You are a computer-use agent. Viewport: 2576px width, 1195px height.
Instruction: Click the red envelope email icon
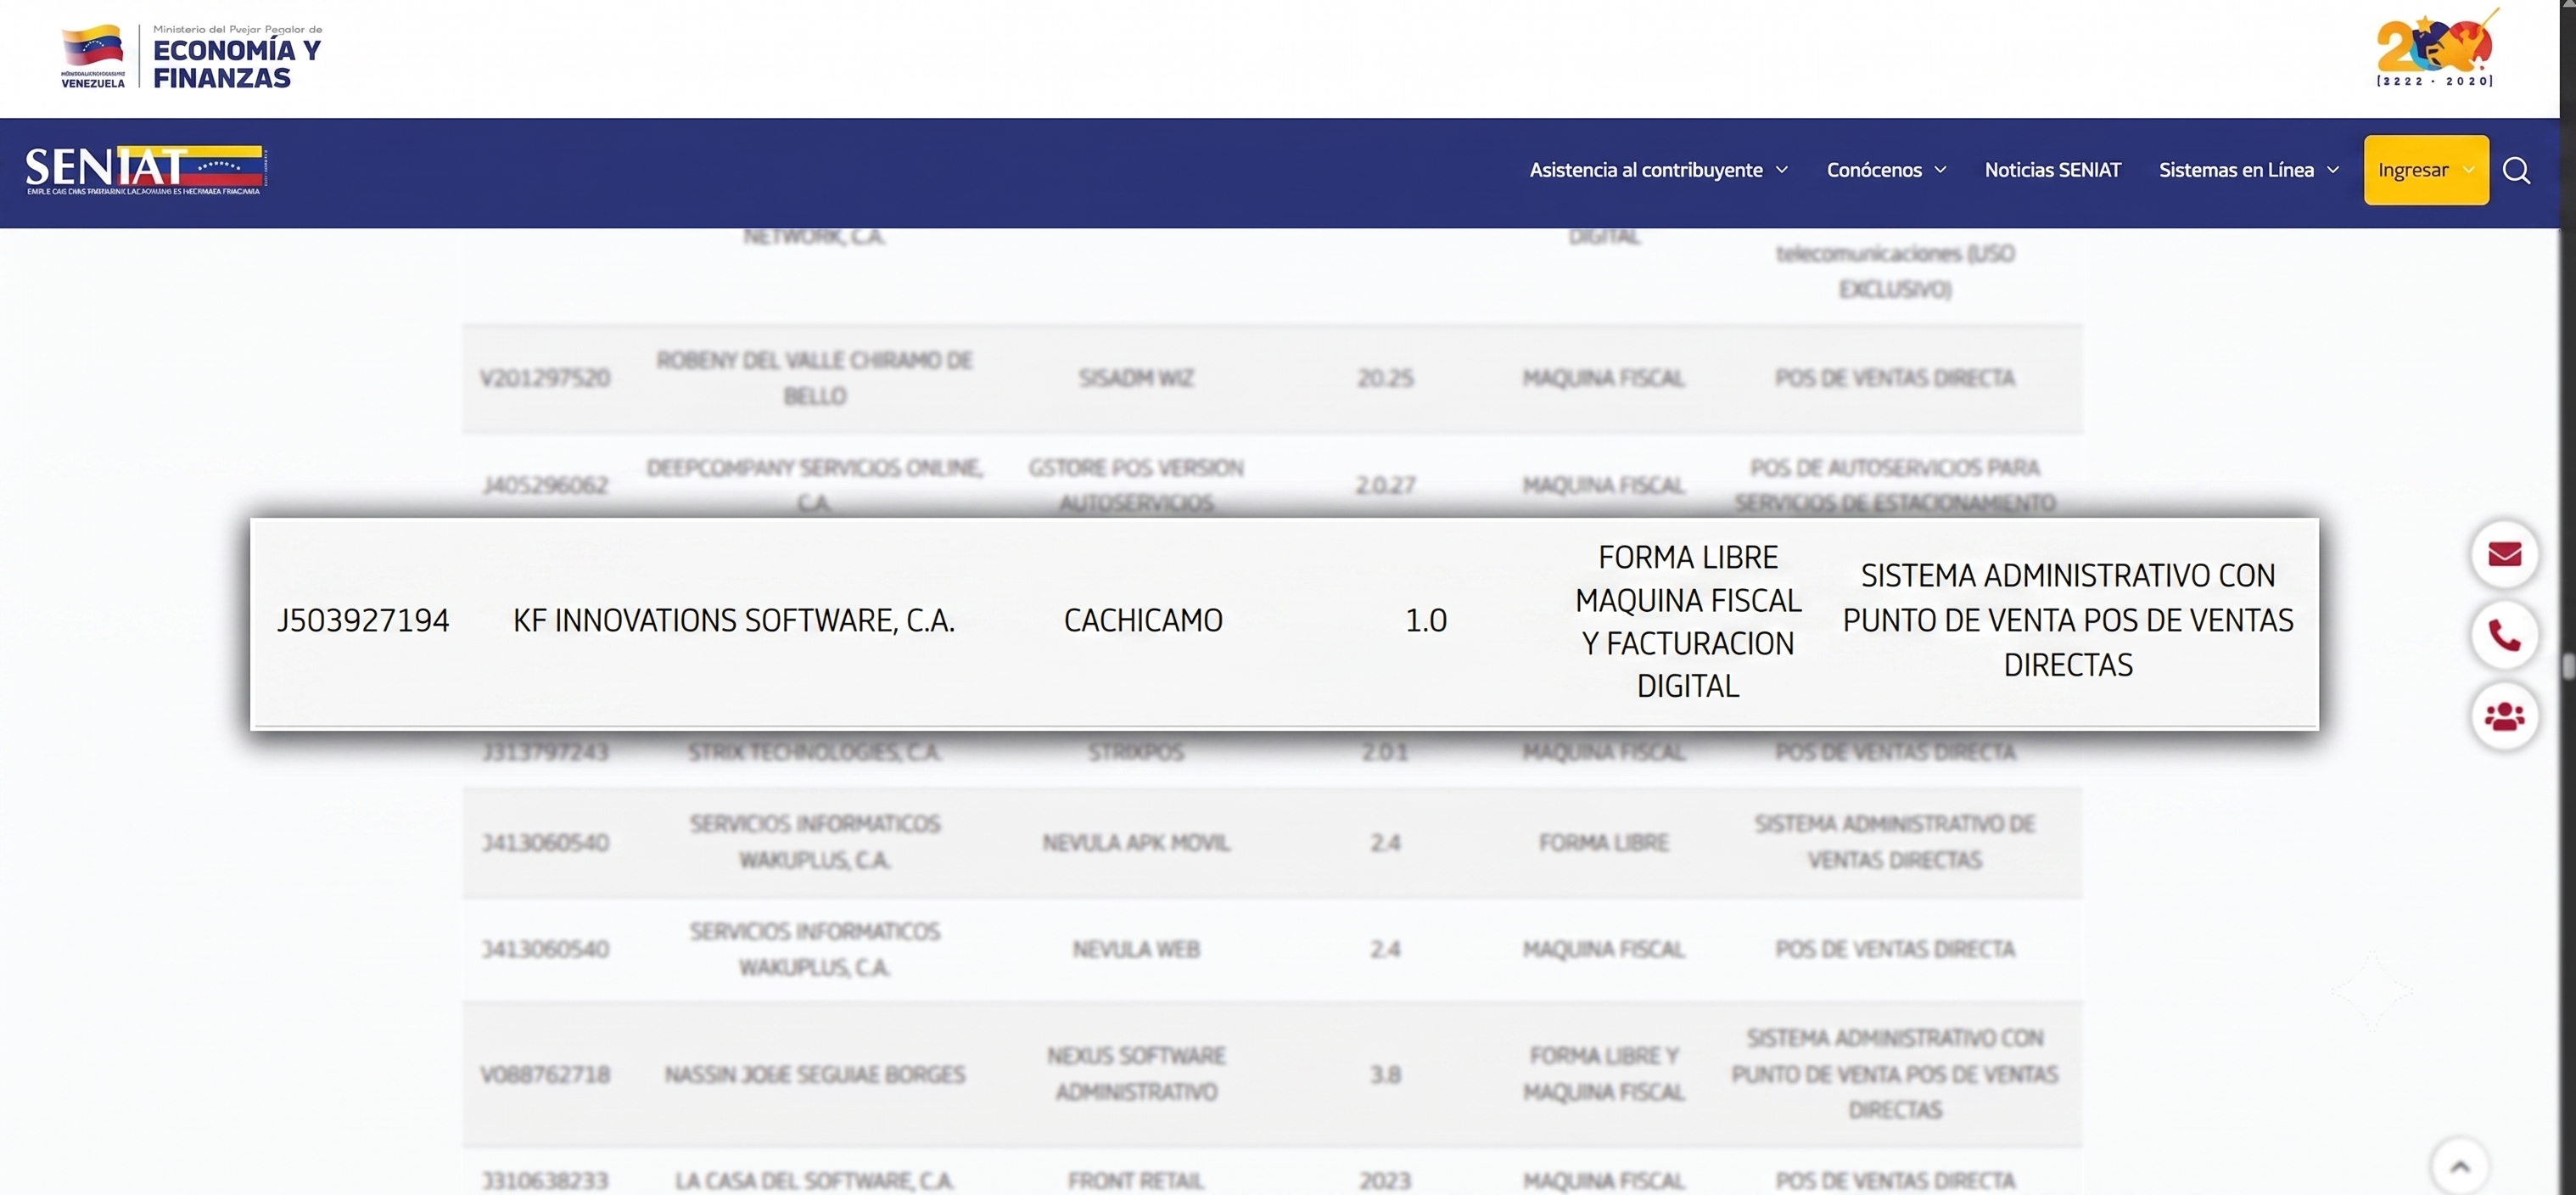coord(2504,554)
